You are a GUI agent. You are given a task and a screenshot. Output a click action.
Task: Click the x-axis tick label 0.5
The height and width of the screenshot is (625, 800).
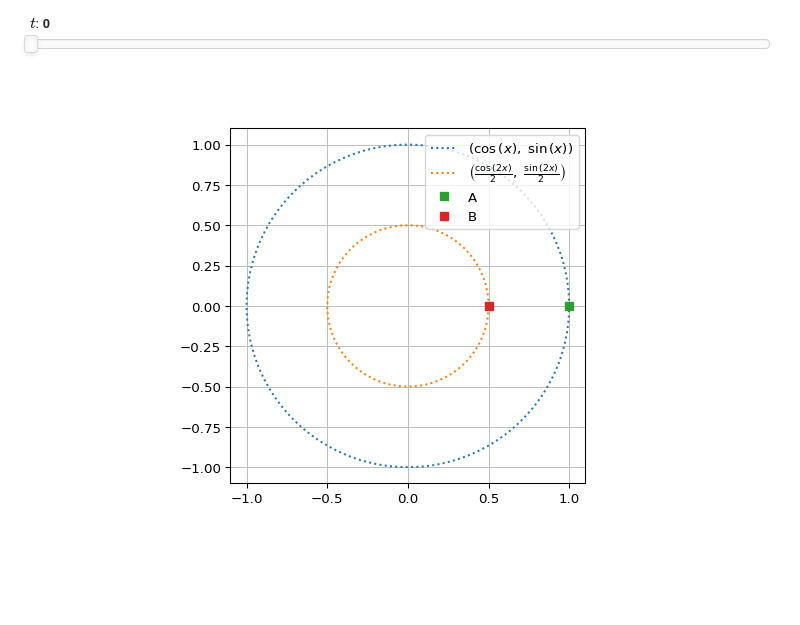[x=489, y=499]
